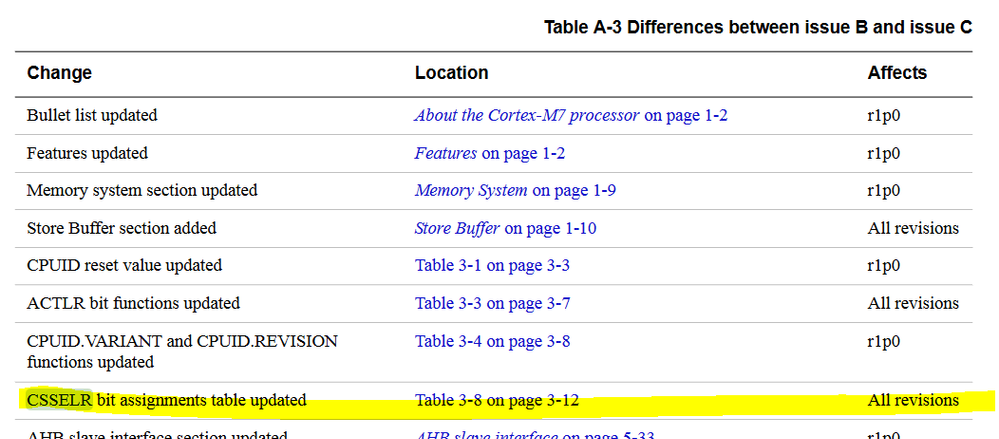Click 'CPUID.VARIANT and CPUID.REVISION functions updated' text
The height and width of the screenshot is (439, 999).
pos(181,351)
